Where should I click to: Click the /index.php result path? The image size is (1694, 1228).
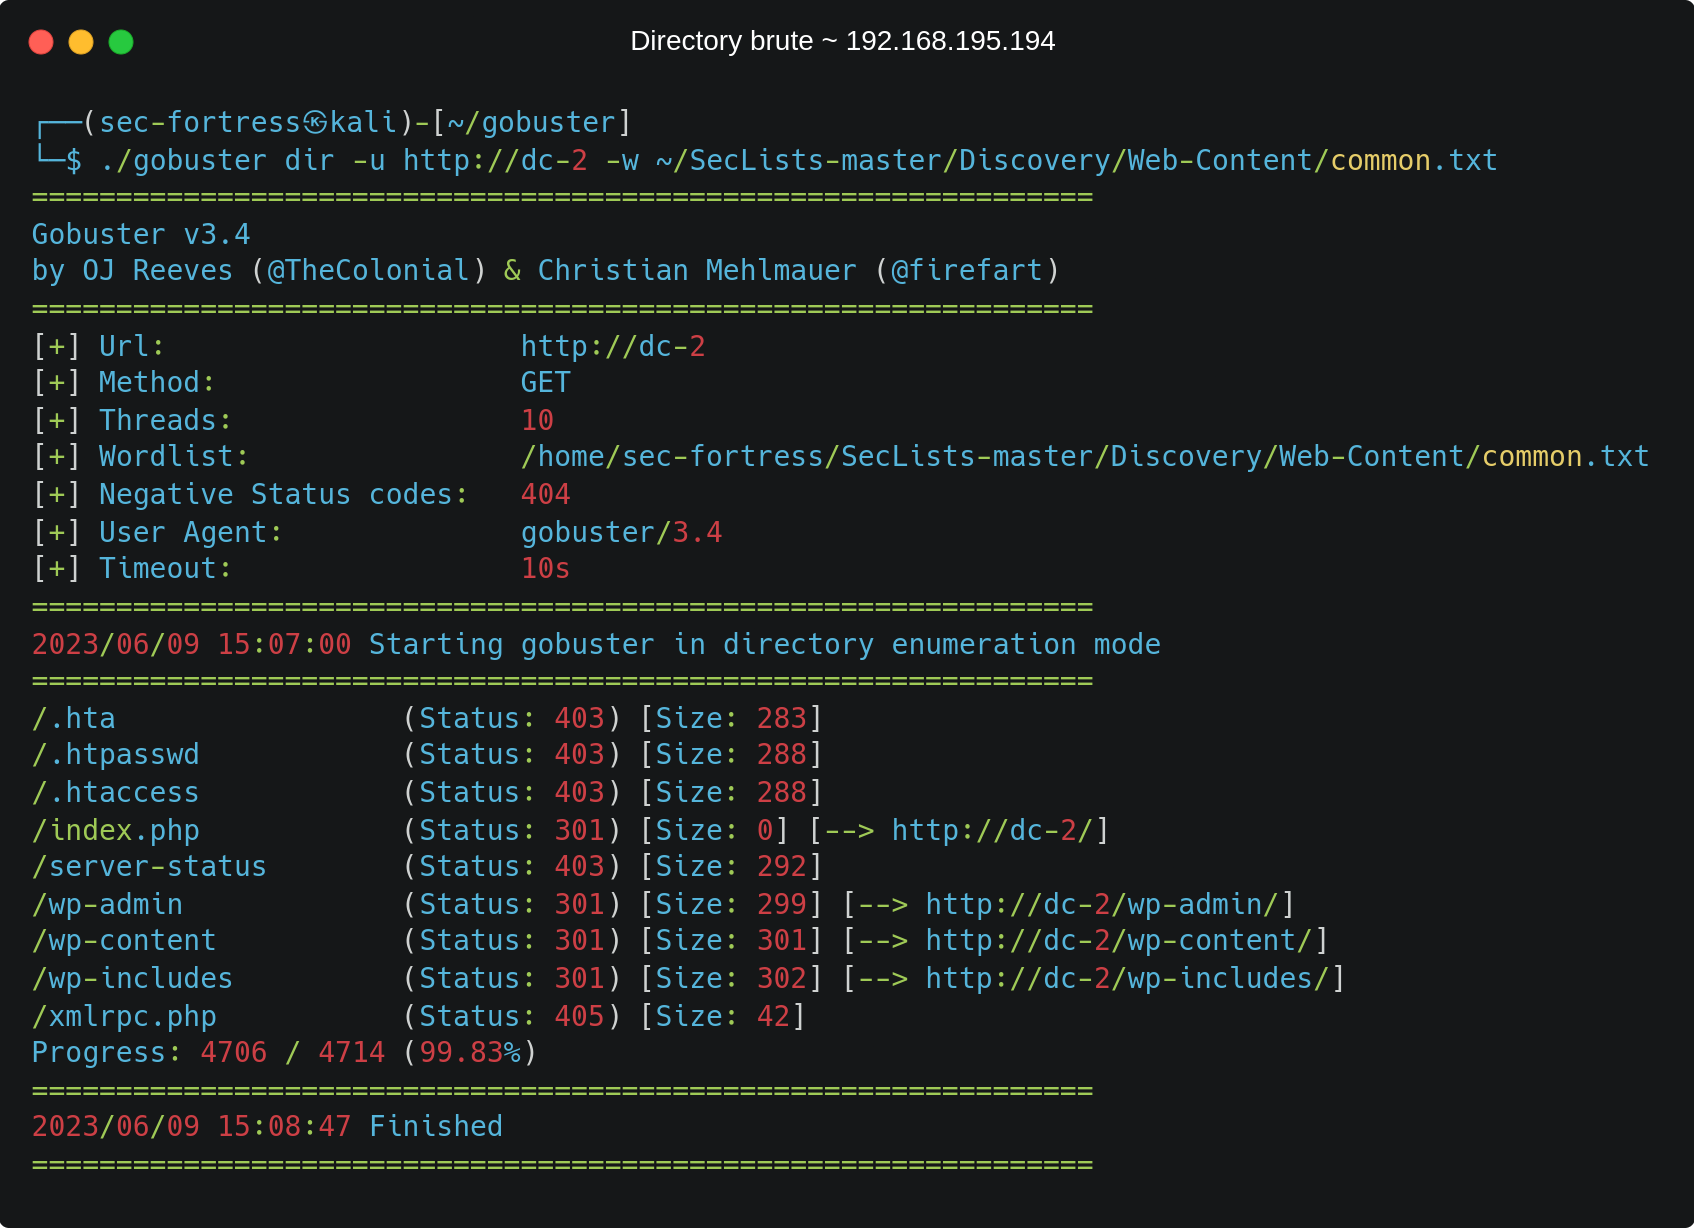tap(115, 830)
